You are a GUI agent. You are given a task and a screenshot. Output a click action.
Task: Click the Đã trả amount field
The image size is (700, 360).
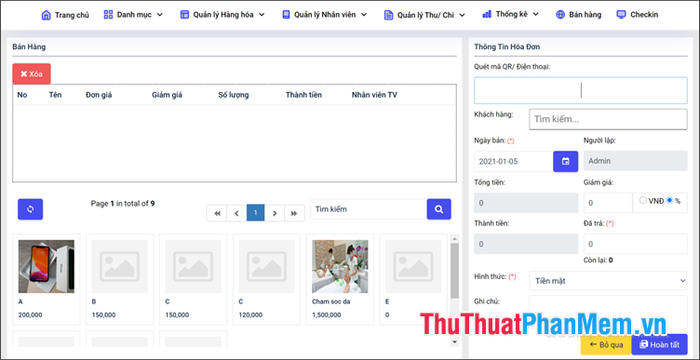(636, 244)
